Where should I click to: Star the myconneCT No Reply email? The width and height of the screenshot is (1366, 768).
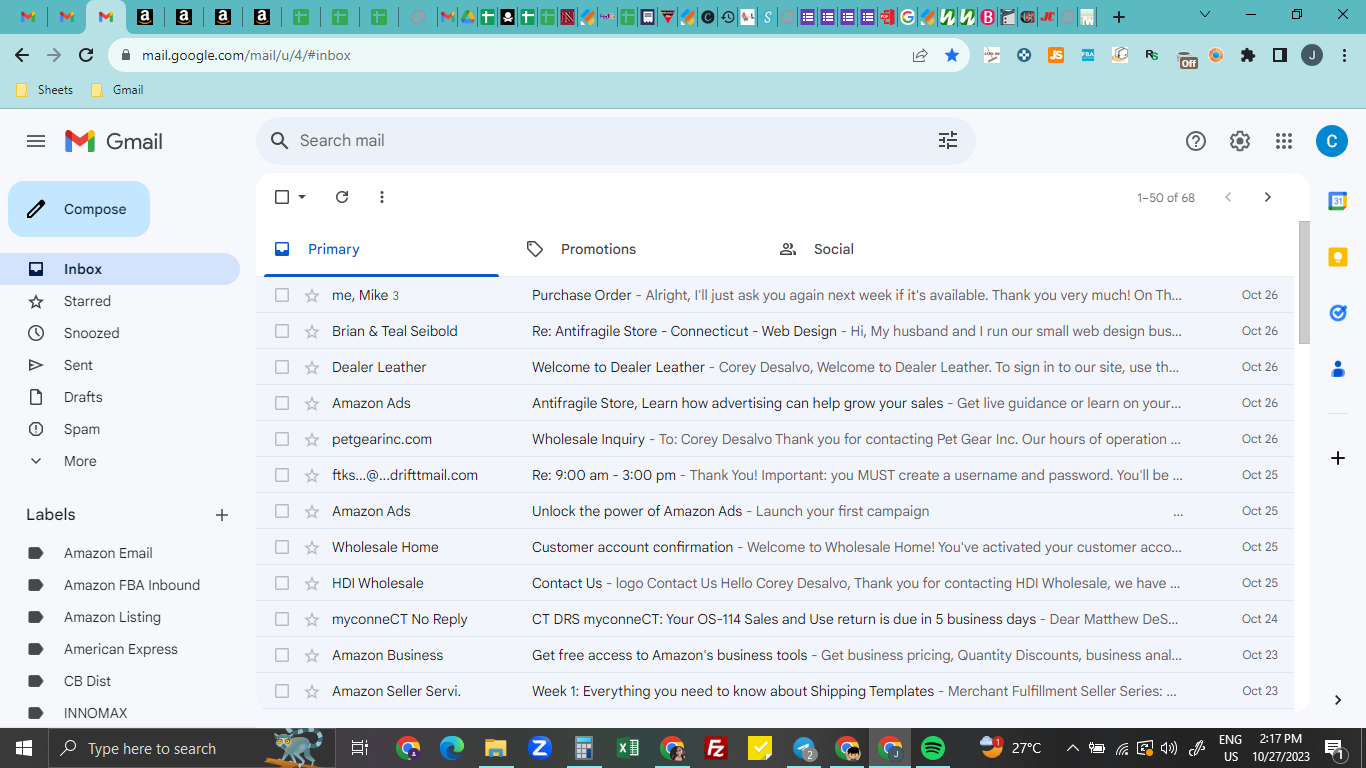tap(312, 619)
